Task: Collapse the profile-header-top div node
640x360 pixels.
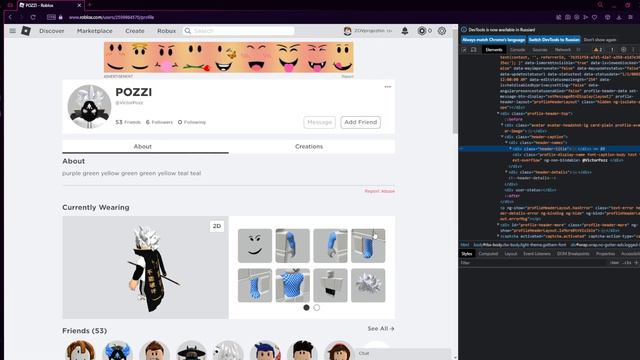Action: coord(498,113)
